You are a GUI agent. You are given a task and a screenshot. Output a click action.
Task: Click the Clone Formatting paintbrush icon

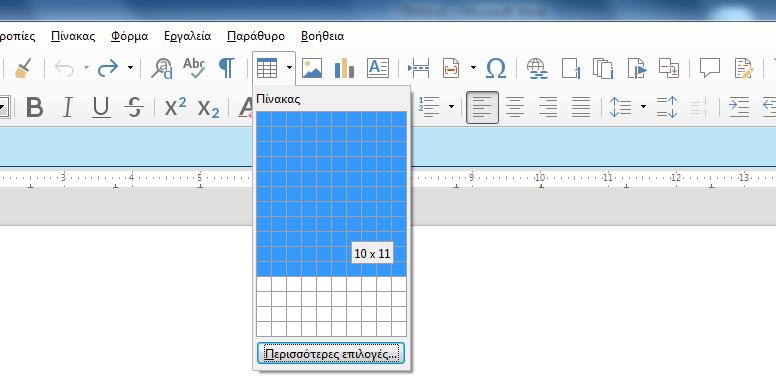(x=23, y=68)
